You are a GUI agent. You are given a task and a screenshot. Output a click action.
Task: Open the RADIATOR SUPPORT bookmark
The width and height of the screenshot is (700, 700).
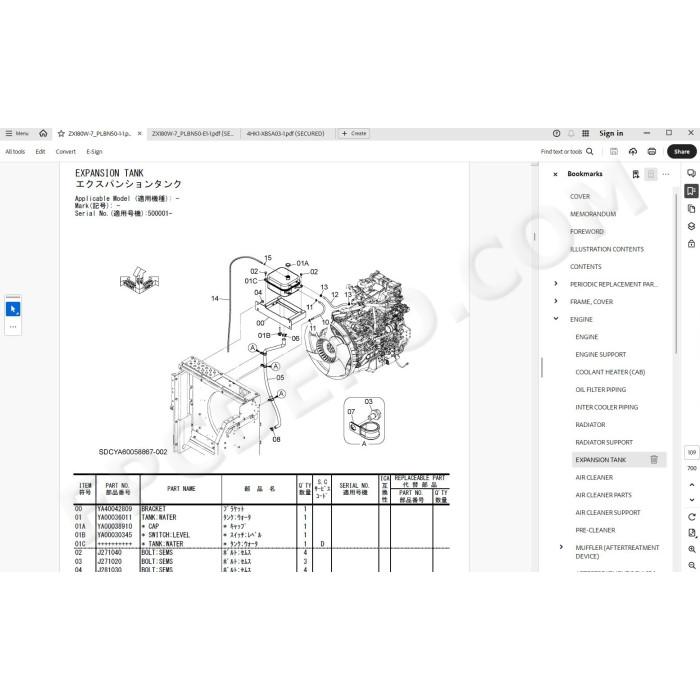pyautogui.click(x=604, y=442)
